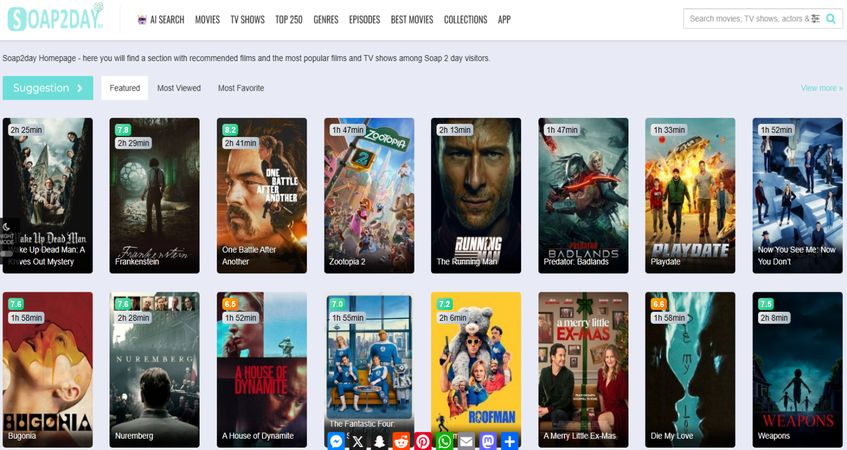Click the AI Search nav link
The width and height of the screenshot is (847, 450).
coord(161,19)
